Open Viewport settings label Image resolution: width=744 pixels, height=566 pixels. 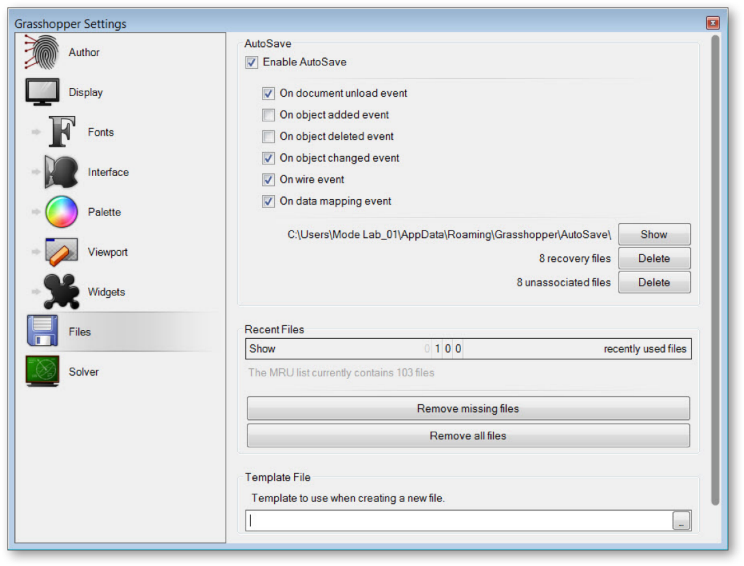tap(108, 252)
